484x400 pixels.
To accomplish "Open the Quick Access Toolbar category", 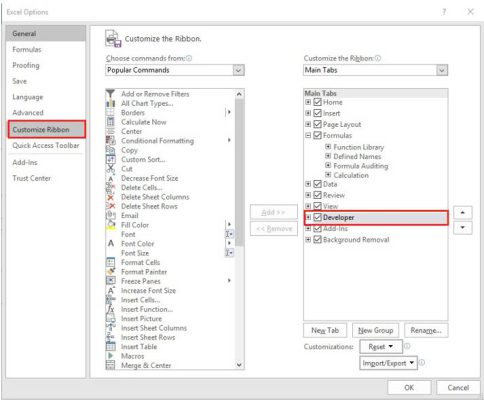I will click(46, 145).
